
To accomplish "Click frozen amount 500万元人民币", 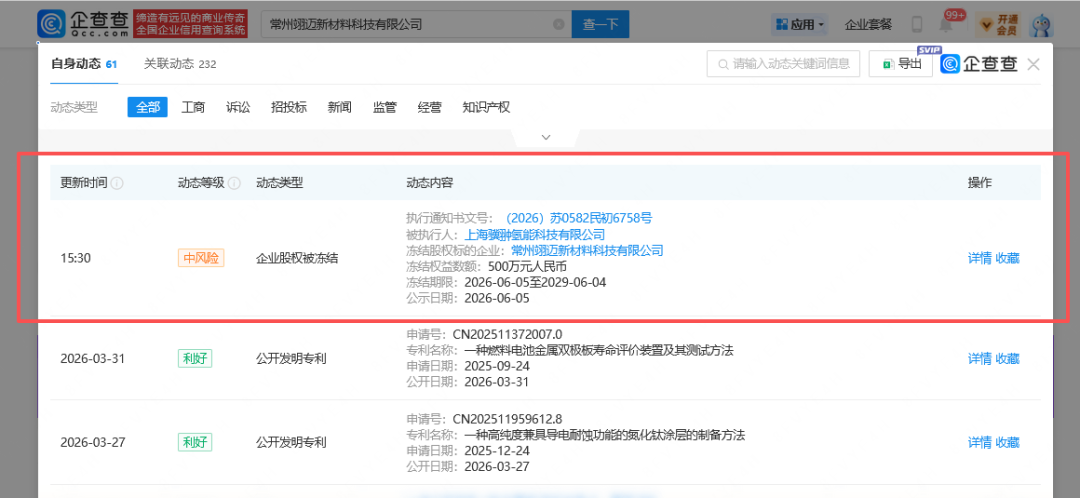I will coord(527,266).
